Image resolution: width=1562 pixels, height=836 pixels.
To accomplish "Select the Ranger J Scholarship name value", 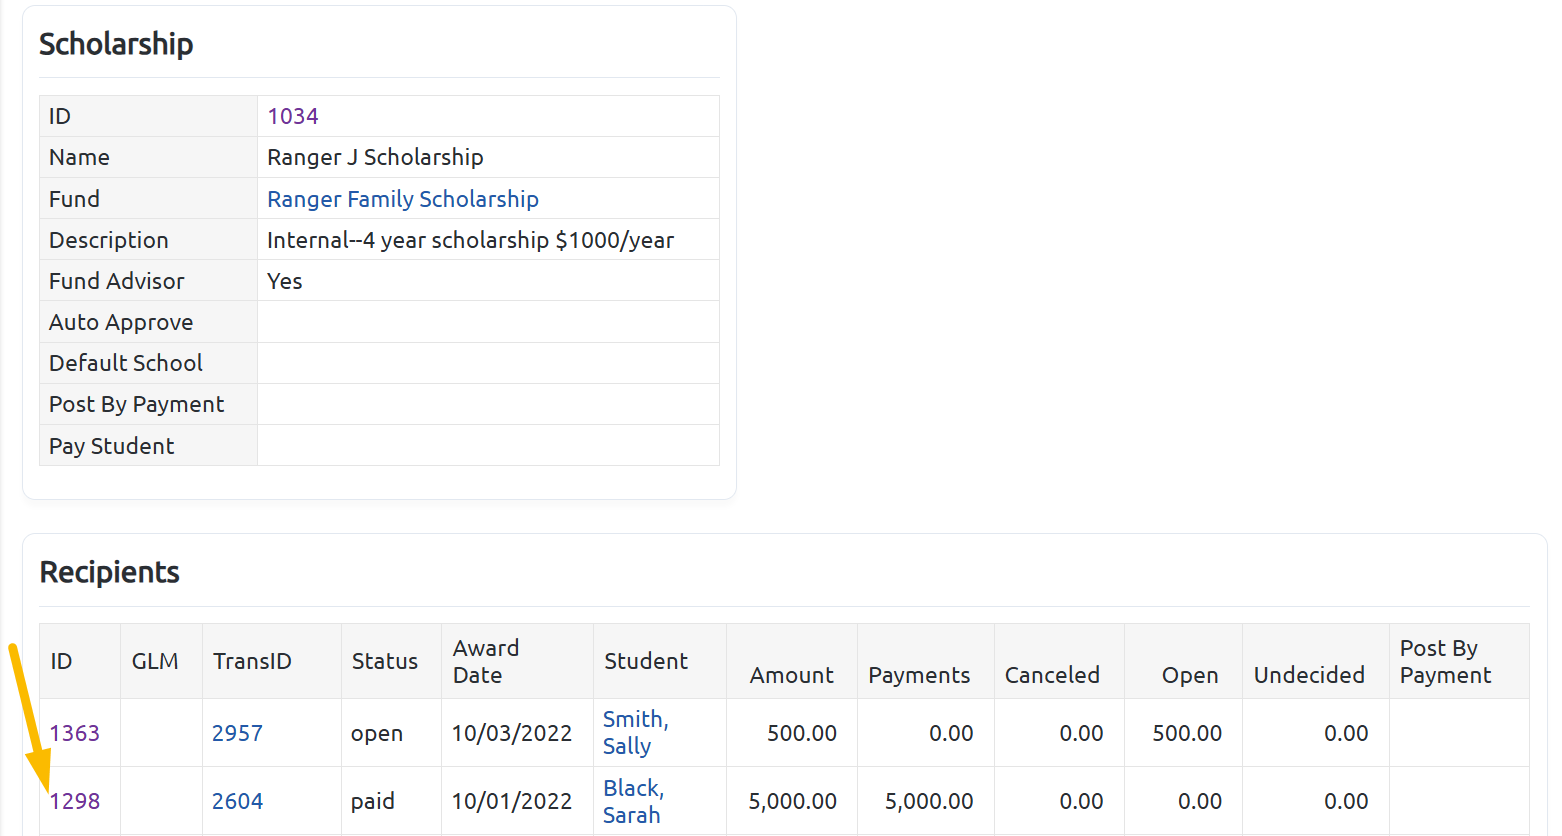I will point(375,157).
